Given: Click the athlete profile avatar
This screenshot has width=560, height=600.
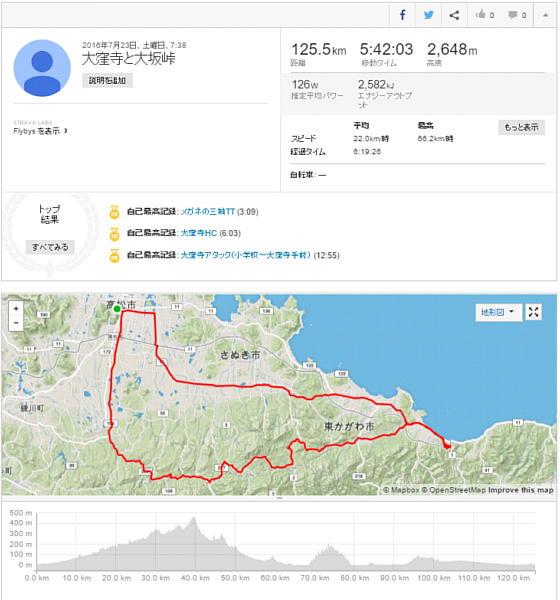Looking at the screenshot, I should pos(42,68).
